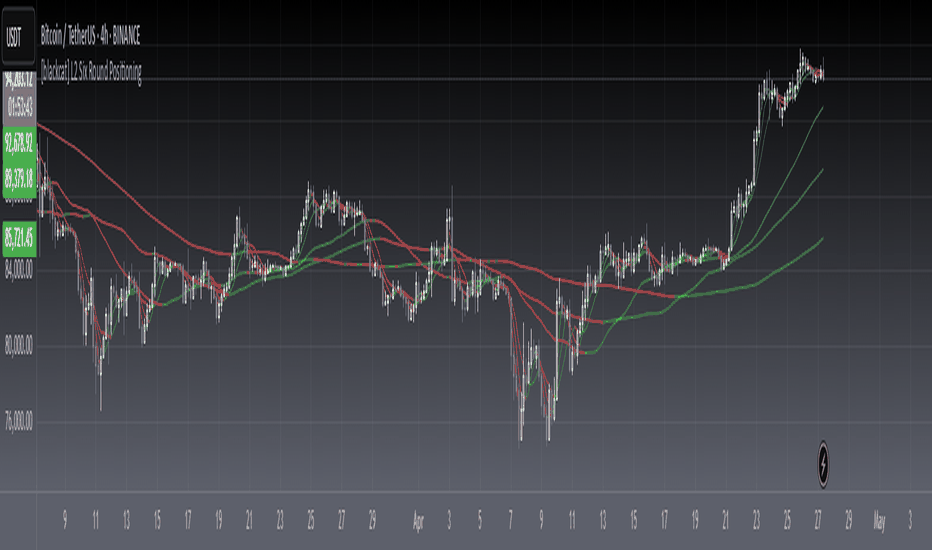Click the 85,721.45 green price label

coord(19,238)
